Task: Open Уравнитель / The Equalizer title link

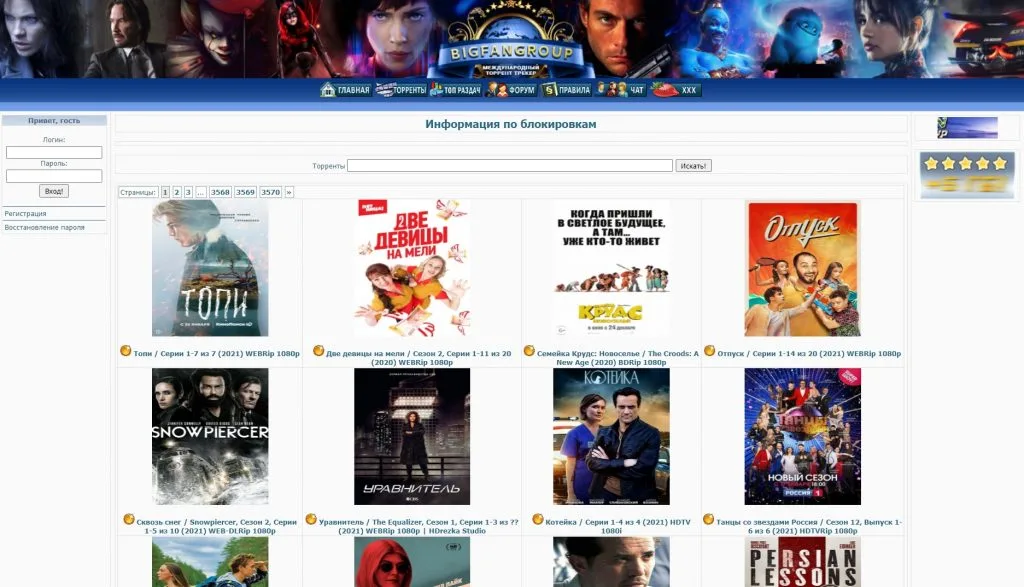Action: click(x=419, y=526)
